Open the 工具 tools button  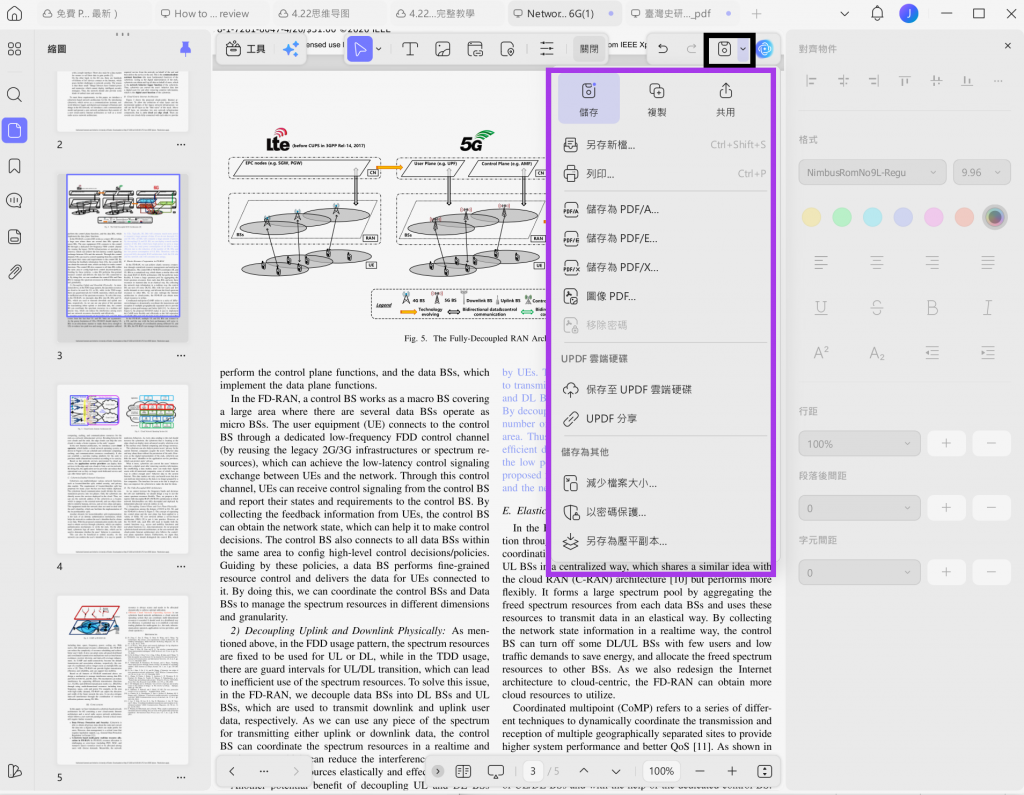pyautogui.click(x=246, y=49)
